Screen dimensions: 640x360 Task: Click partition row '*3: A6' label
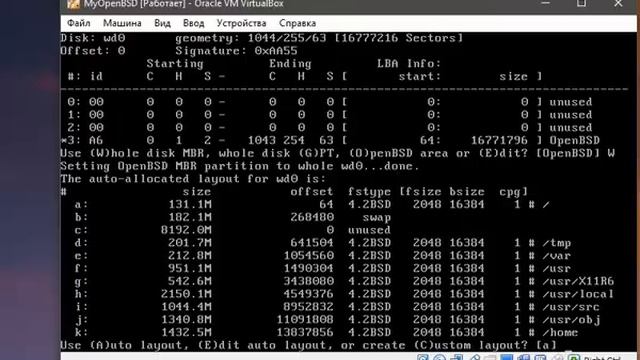(82, 140)
